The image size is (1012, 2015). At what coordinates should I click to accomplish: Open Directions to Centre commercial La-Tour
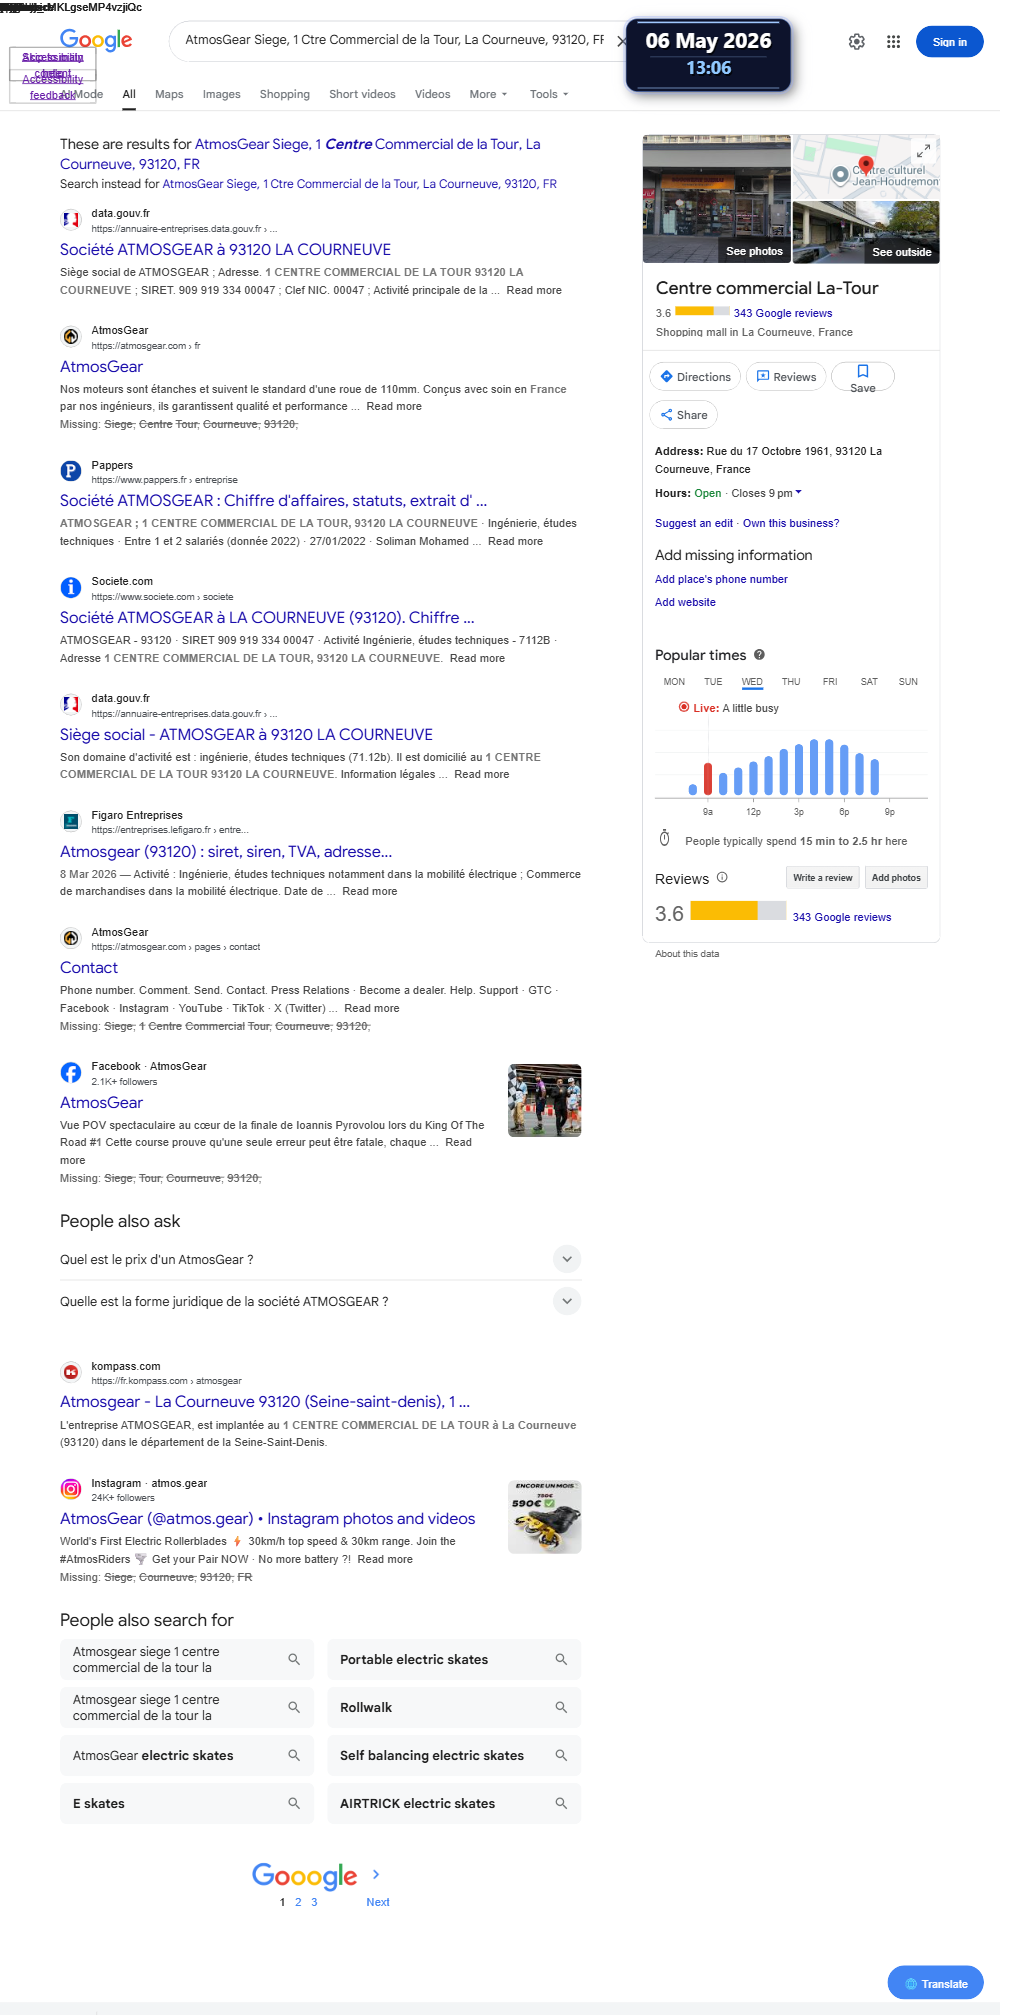coord(695,377)
